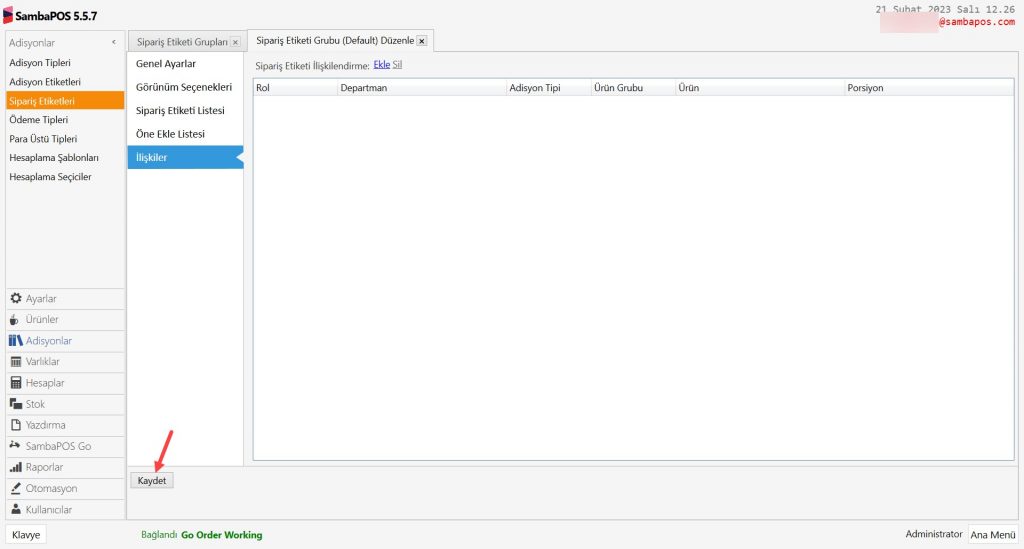Screen dimensions: 1024x549
Task: Collapse the Adisyonlar panel with chevron
Action: pos(113,43)
